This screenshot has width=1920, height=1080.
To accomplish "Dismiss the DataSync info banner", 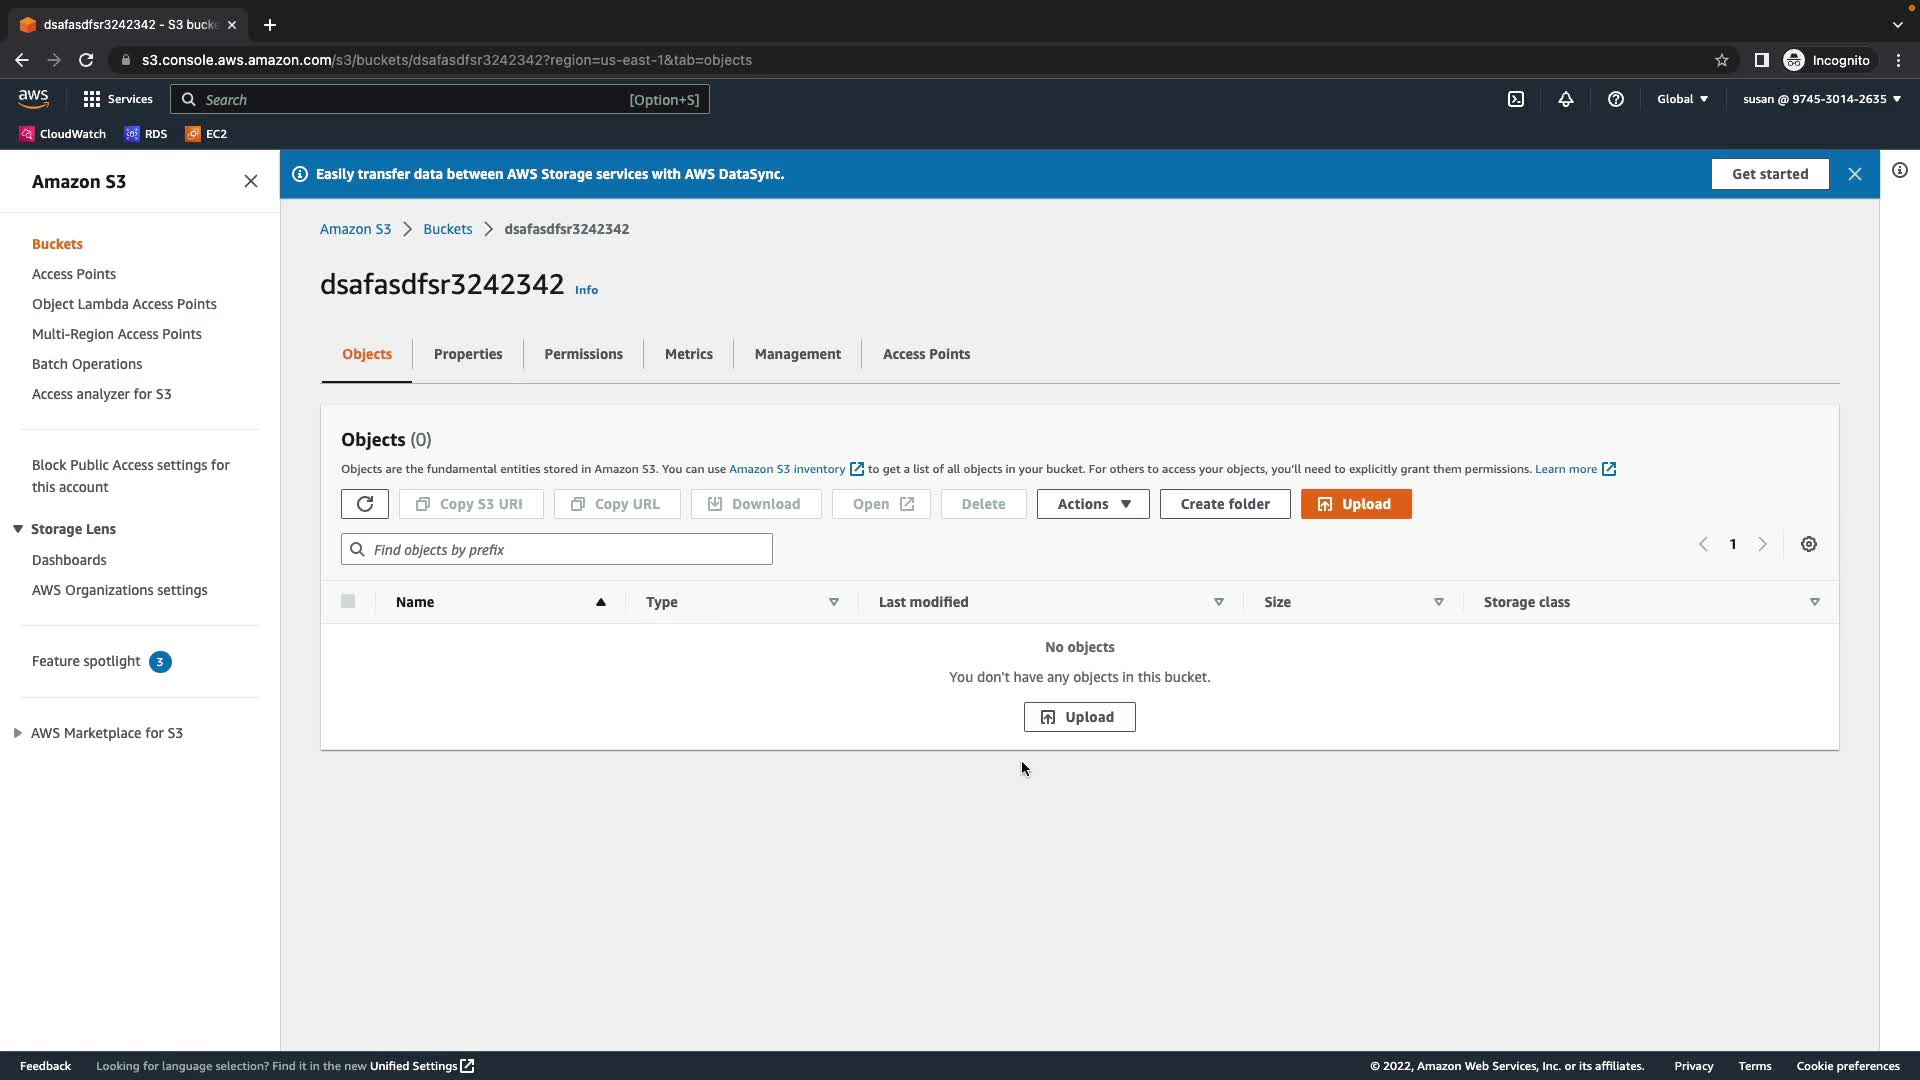I will tap(1855, 174).
